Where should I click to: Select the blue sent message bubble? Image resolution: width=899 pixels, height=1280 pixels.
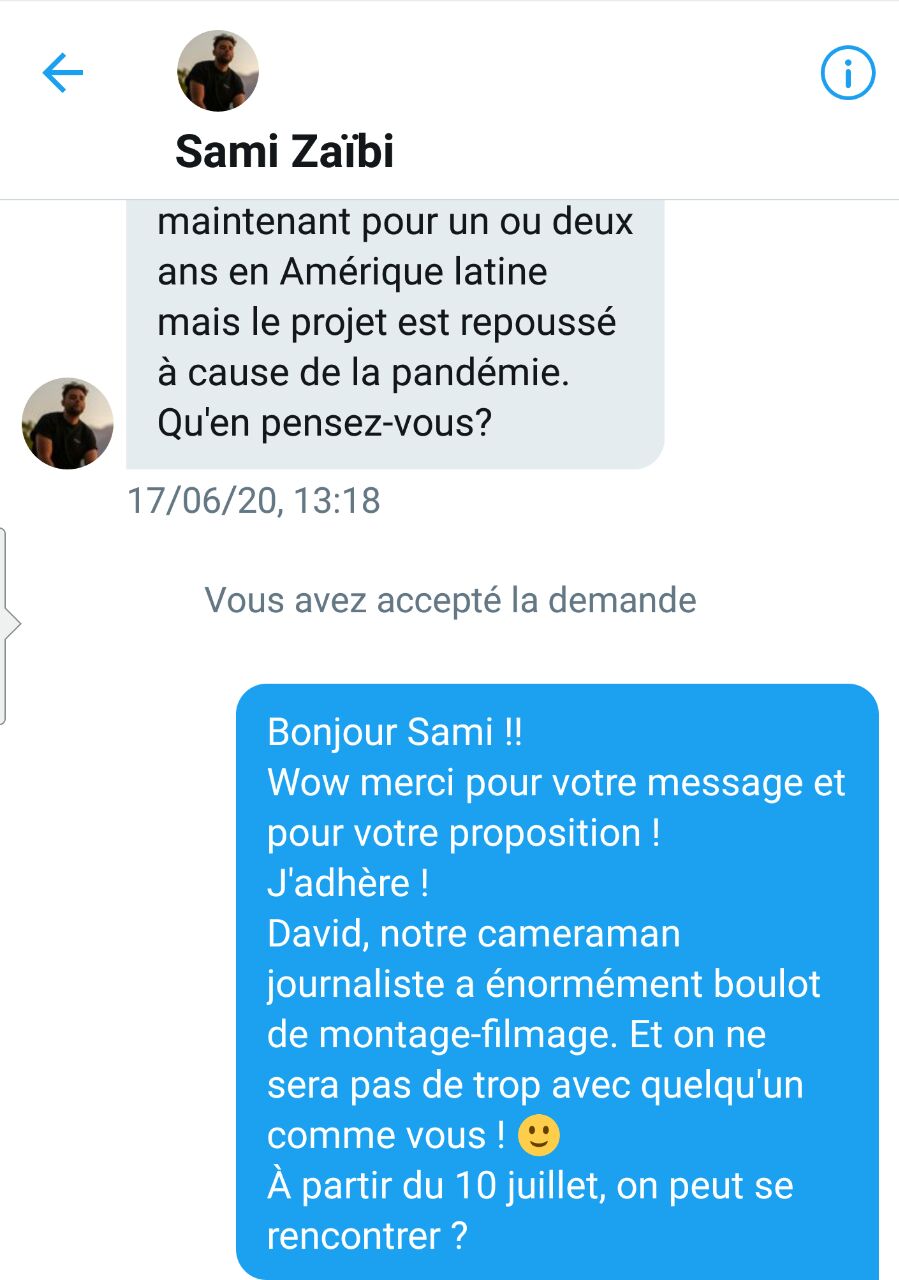(557, 982)
